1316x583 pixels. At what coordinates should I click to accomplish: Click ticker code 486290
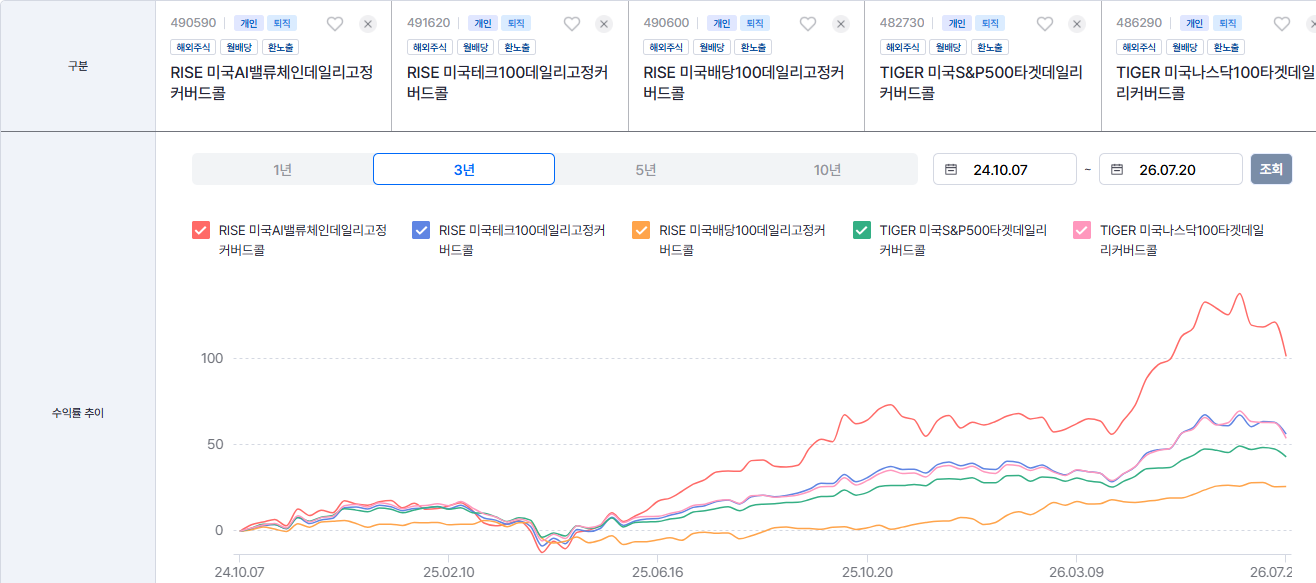click(x=1138, y=23)
